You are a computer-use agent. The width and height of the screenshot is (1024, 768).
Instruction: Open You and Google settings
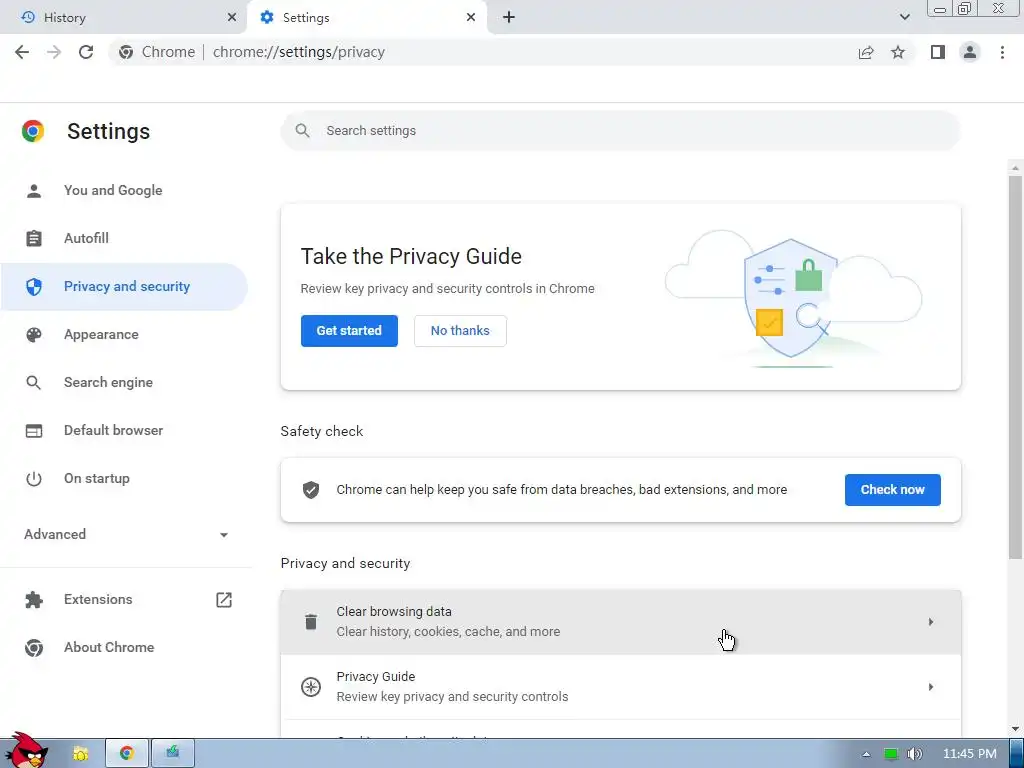(124, 191)
